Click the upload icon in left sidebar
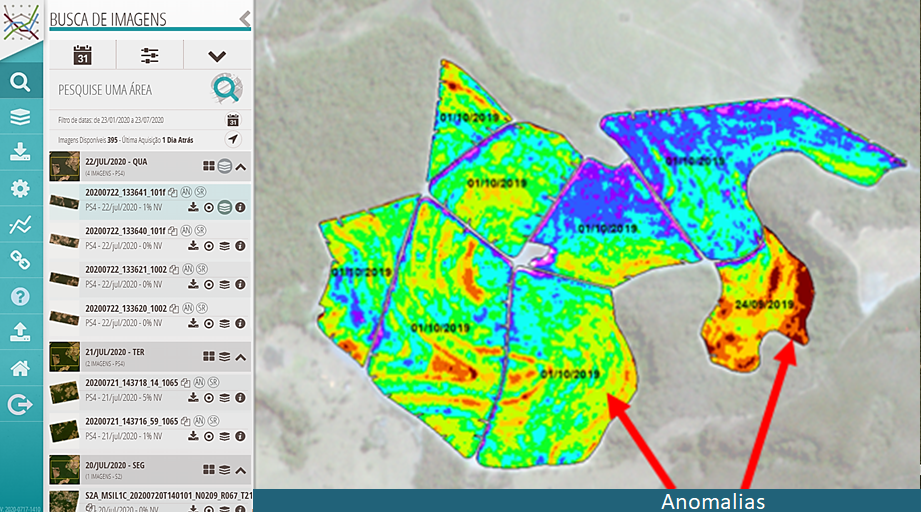 tap(20, 333)
